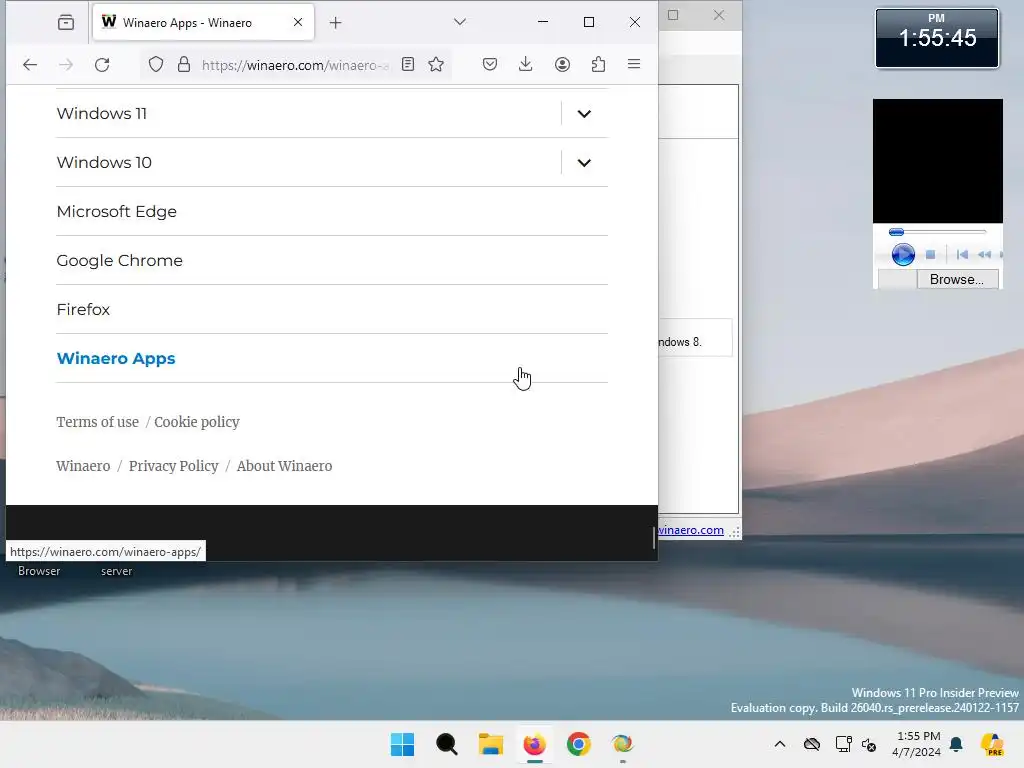Viewport: 1024px width, 768px height.
Task: Open the Terms of use link
Action: [x=97, y=422]
